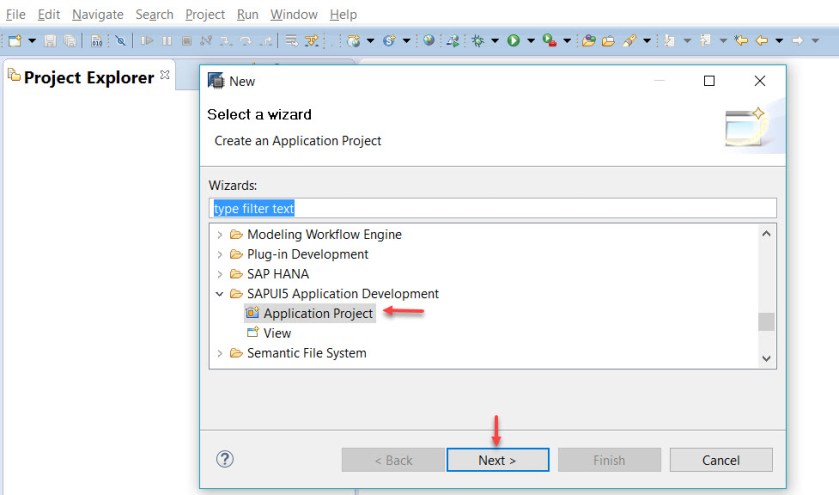Image resolution: width=839 pixels, height=495 pixels.
Task: Click the Open Type folder icon
Action: [x=589, y=41]
